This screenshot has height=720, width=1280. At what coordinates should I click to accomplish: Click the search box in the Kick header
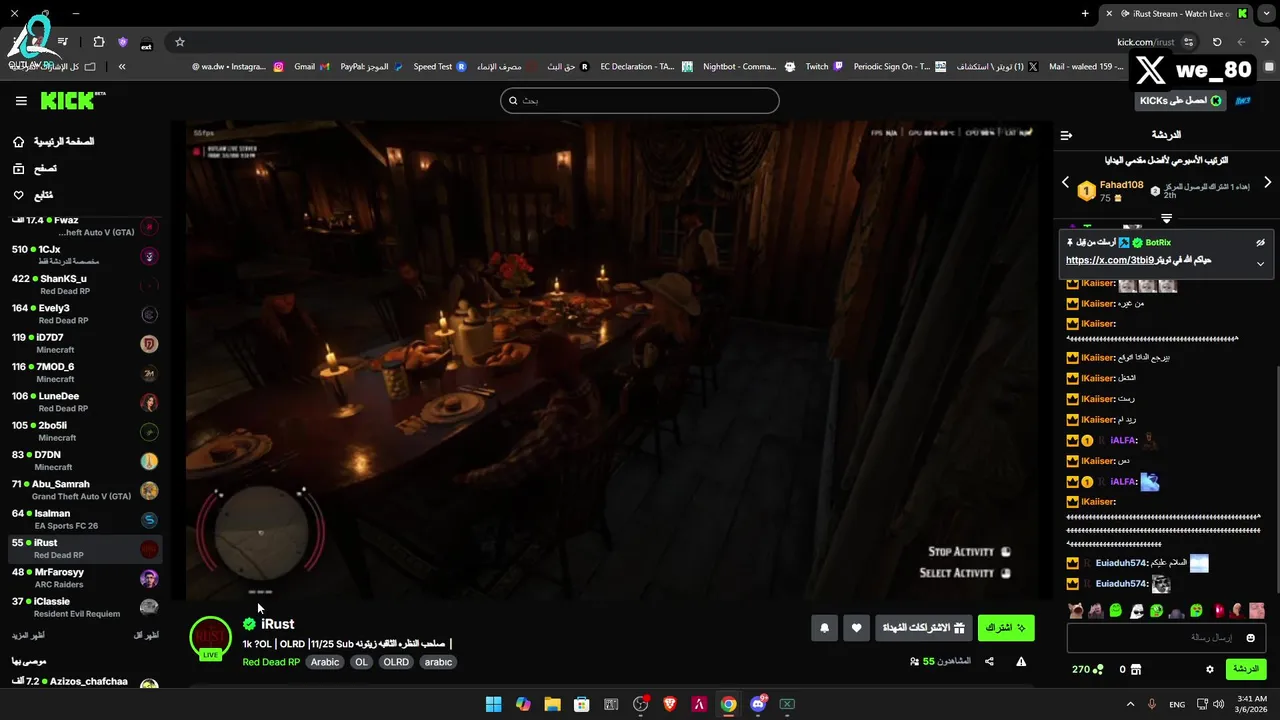point(640,100)
